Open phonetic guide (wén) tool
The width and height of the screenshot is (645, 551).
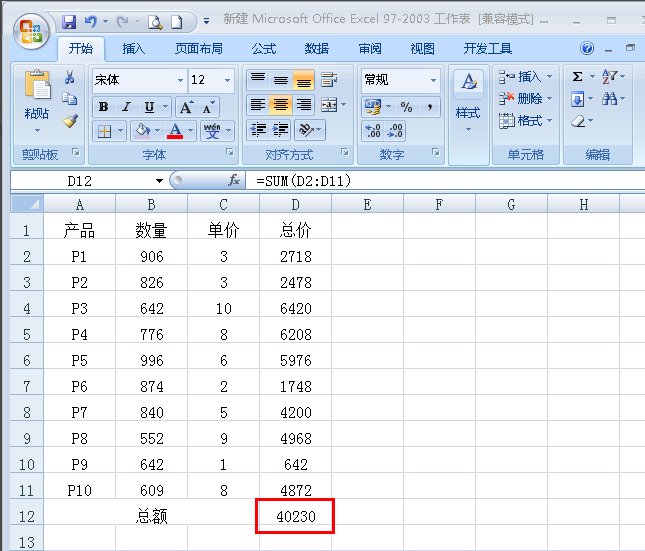212,131
